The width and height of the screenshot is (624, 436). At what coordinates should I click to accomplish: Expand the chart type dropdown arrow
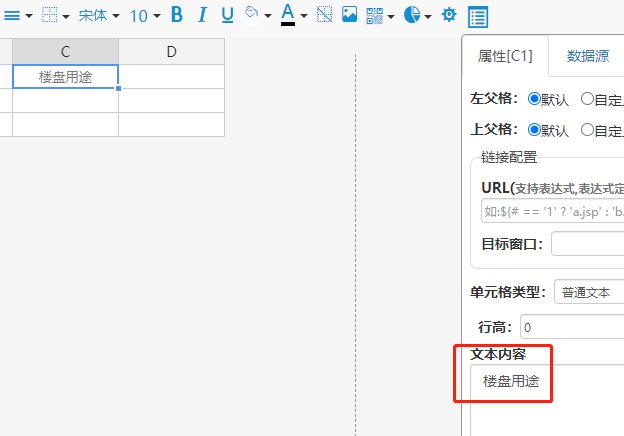[428, 16]
